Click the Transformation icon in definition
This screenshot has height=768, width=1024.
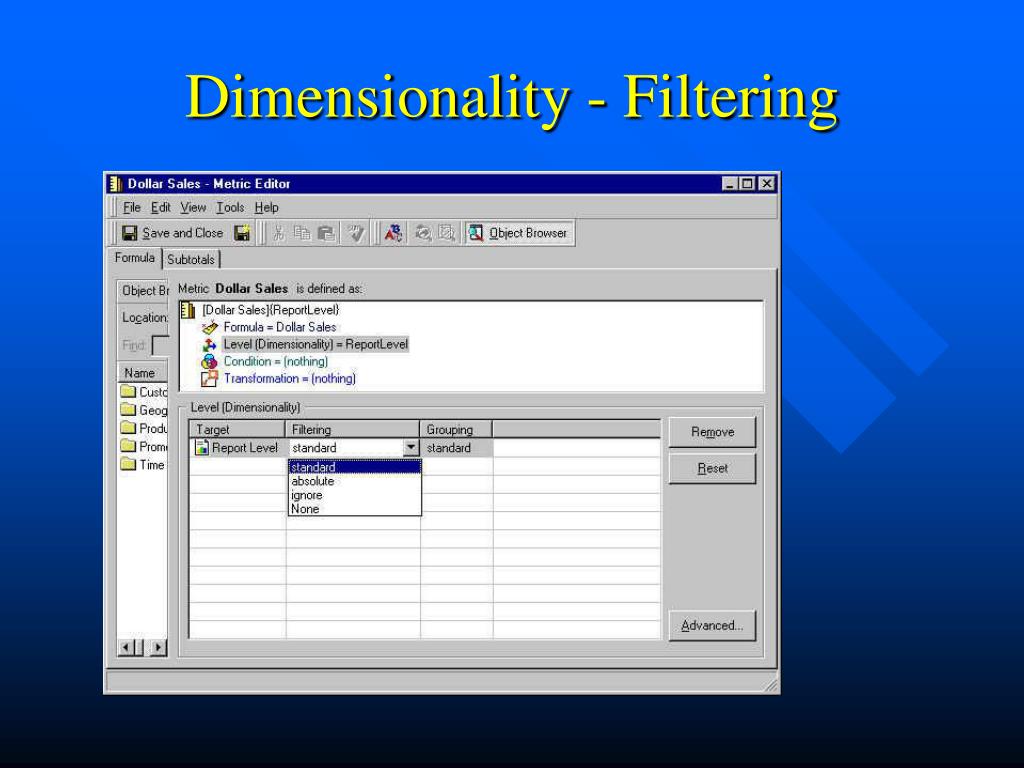[x=210, y=379]
